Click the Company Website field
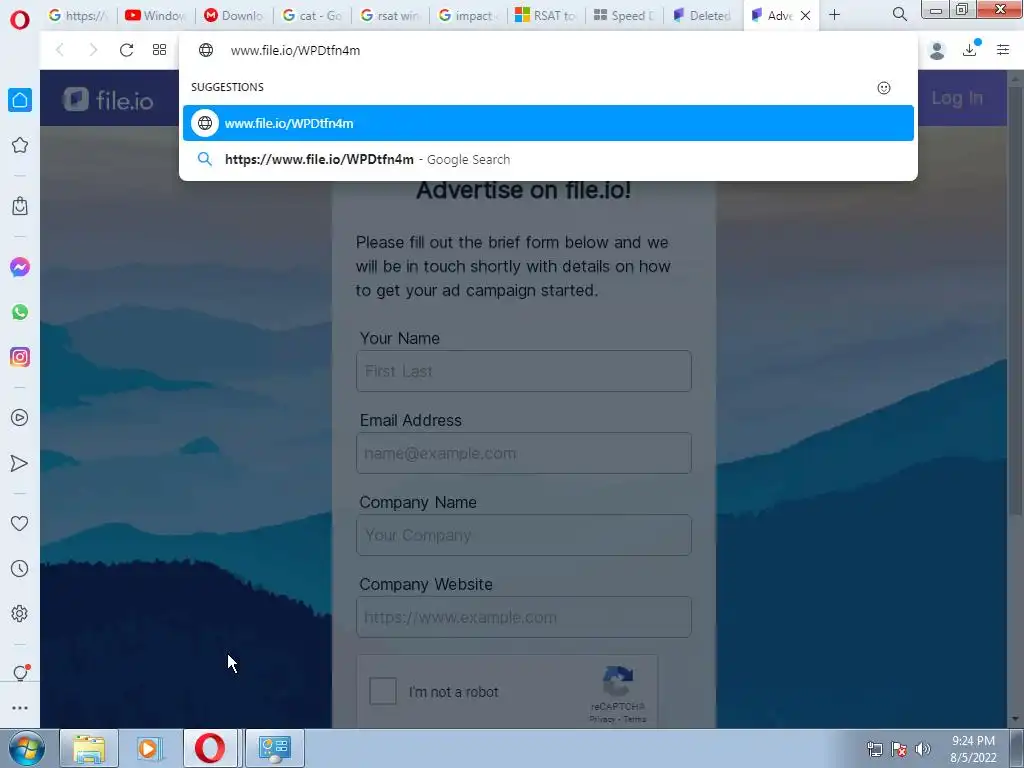The height and width of the screenshot is (768, 1024). [x=524, y=617]
